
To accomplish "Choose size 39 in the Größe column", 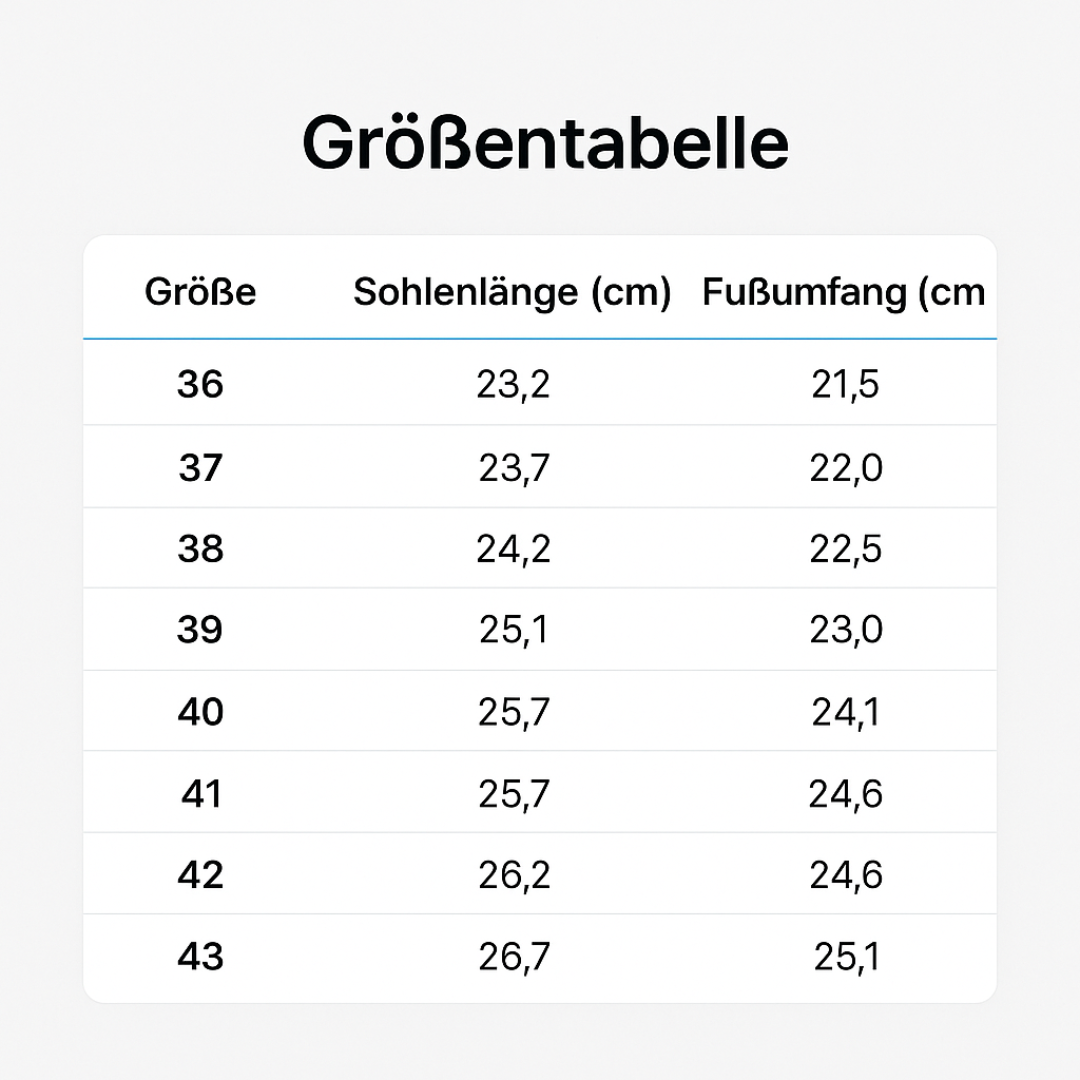I will tap(200, 630).
